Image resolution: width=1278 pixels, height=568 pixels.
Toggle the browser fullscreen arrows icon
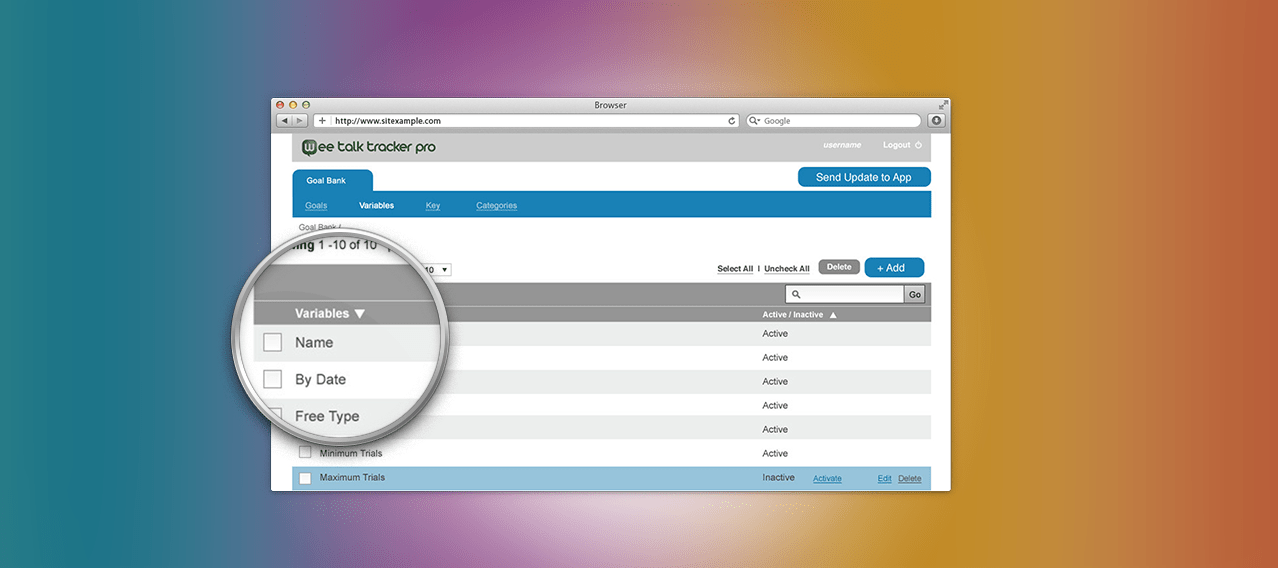942,104
